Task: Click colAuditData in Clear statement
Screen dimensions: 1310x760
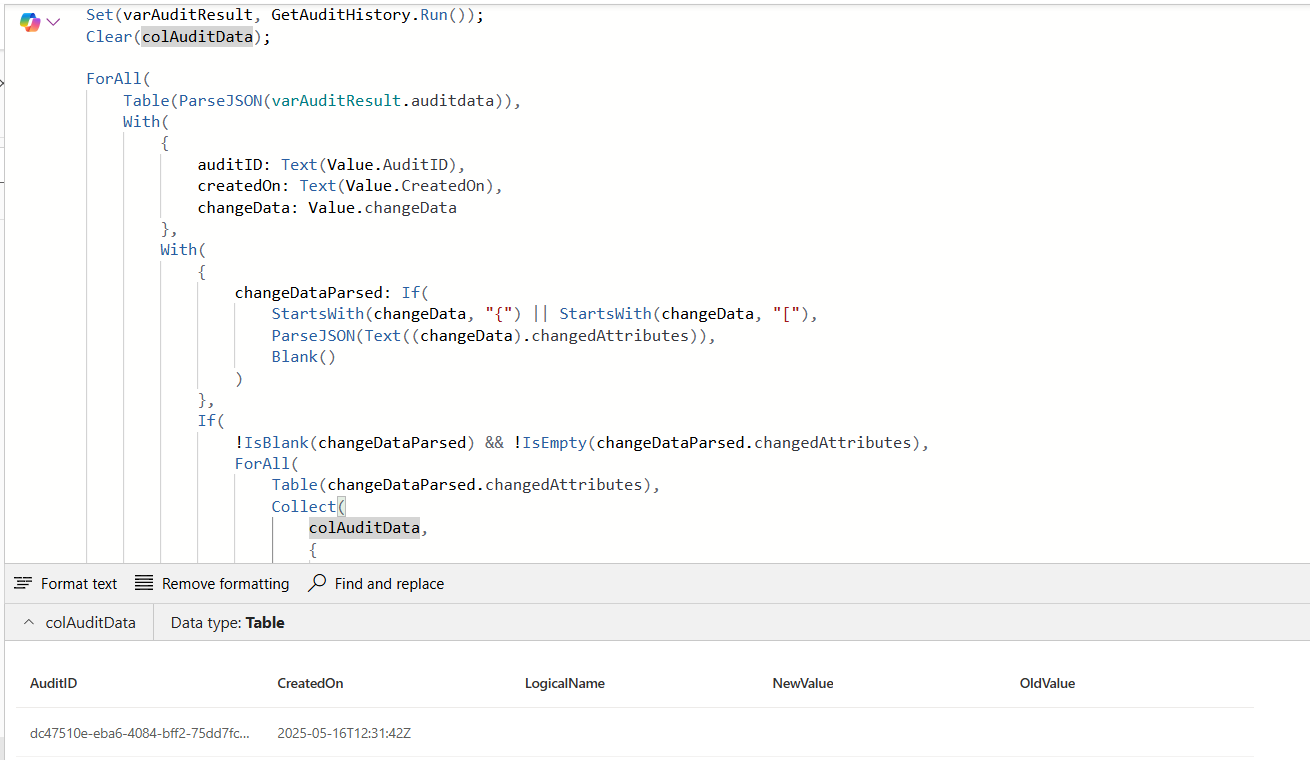Action: click(197, 37)
